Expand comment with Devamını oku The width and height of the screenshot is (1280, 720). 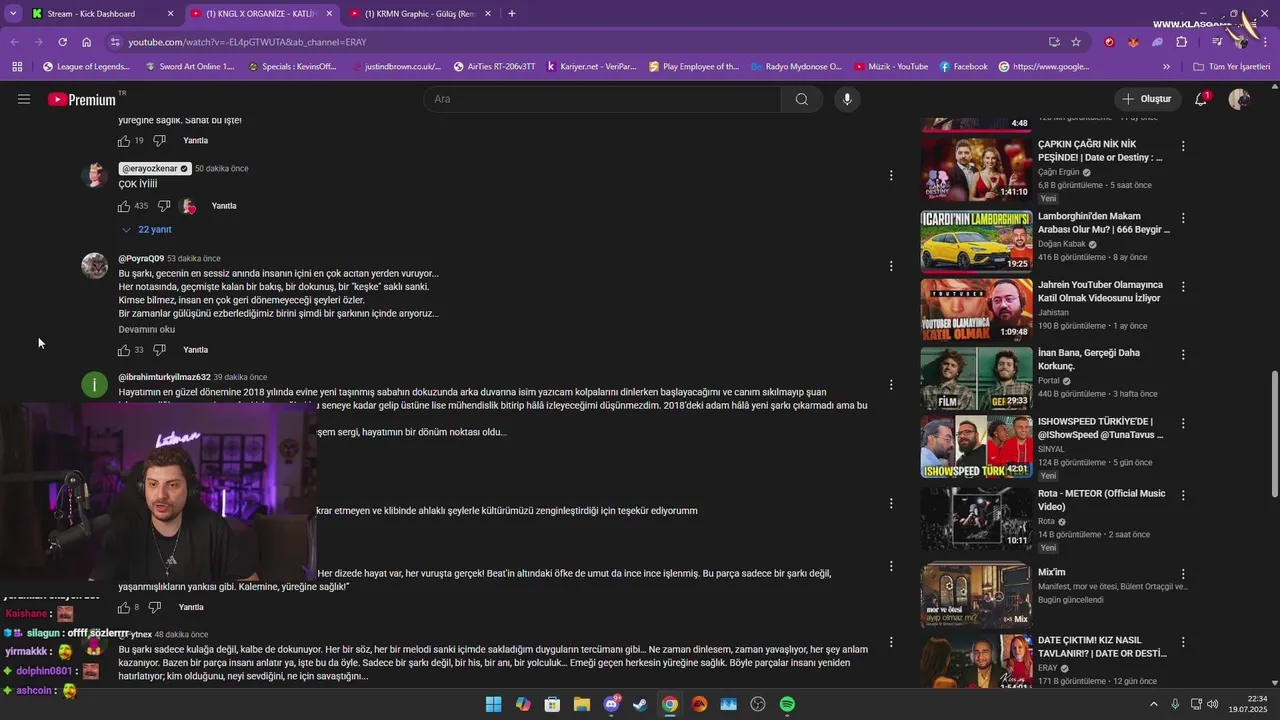(x=147, y=329)
